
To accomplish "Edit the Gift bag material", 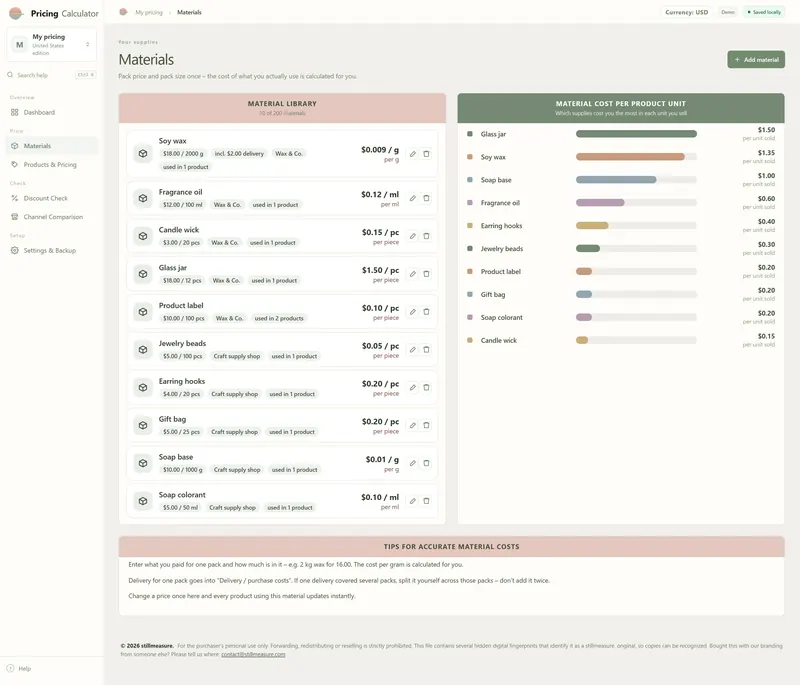I will coord(412,425).
